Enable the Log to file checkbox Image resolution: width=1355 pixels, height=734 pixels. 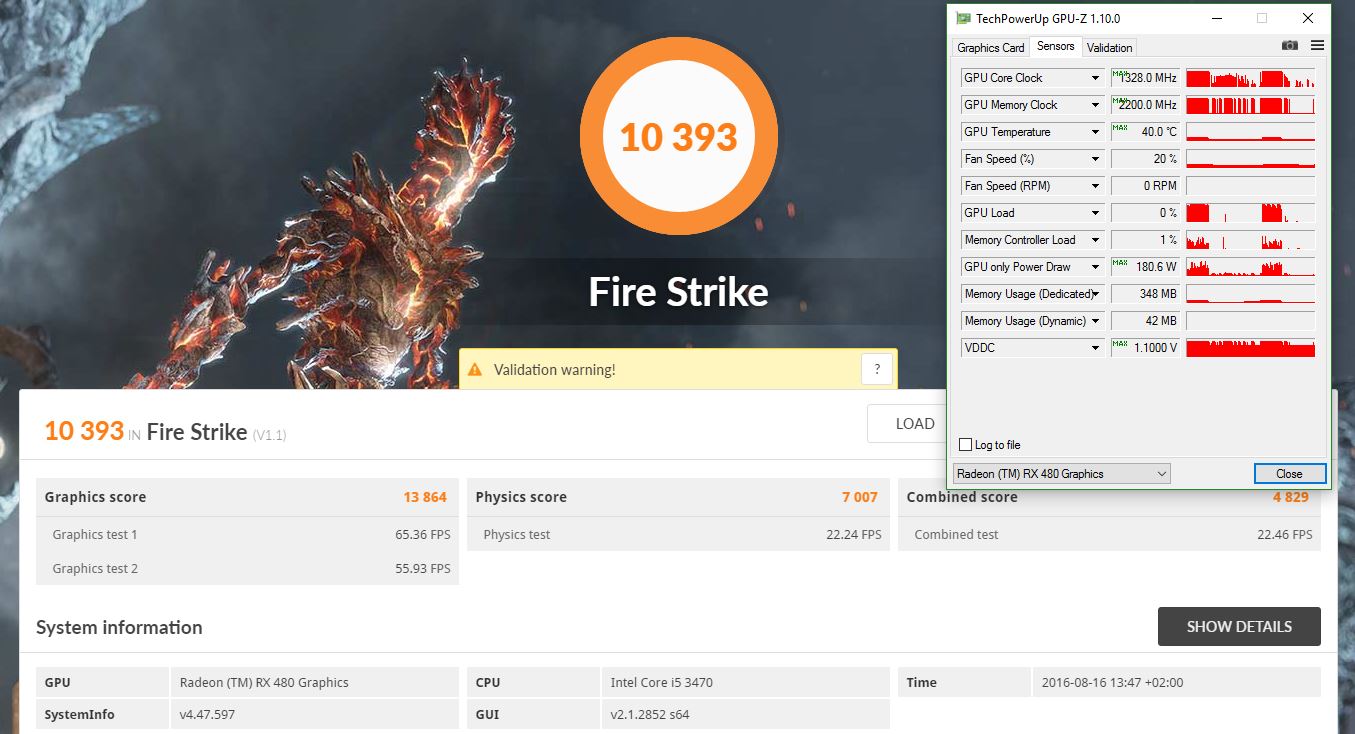pos(965,445)
